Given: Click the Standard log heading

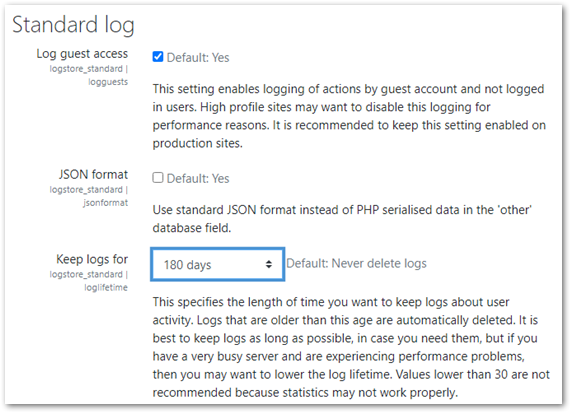Looking at the screenshot, I should (73, 25).
